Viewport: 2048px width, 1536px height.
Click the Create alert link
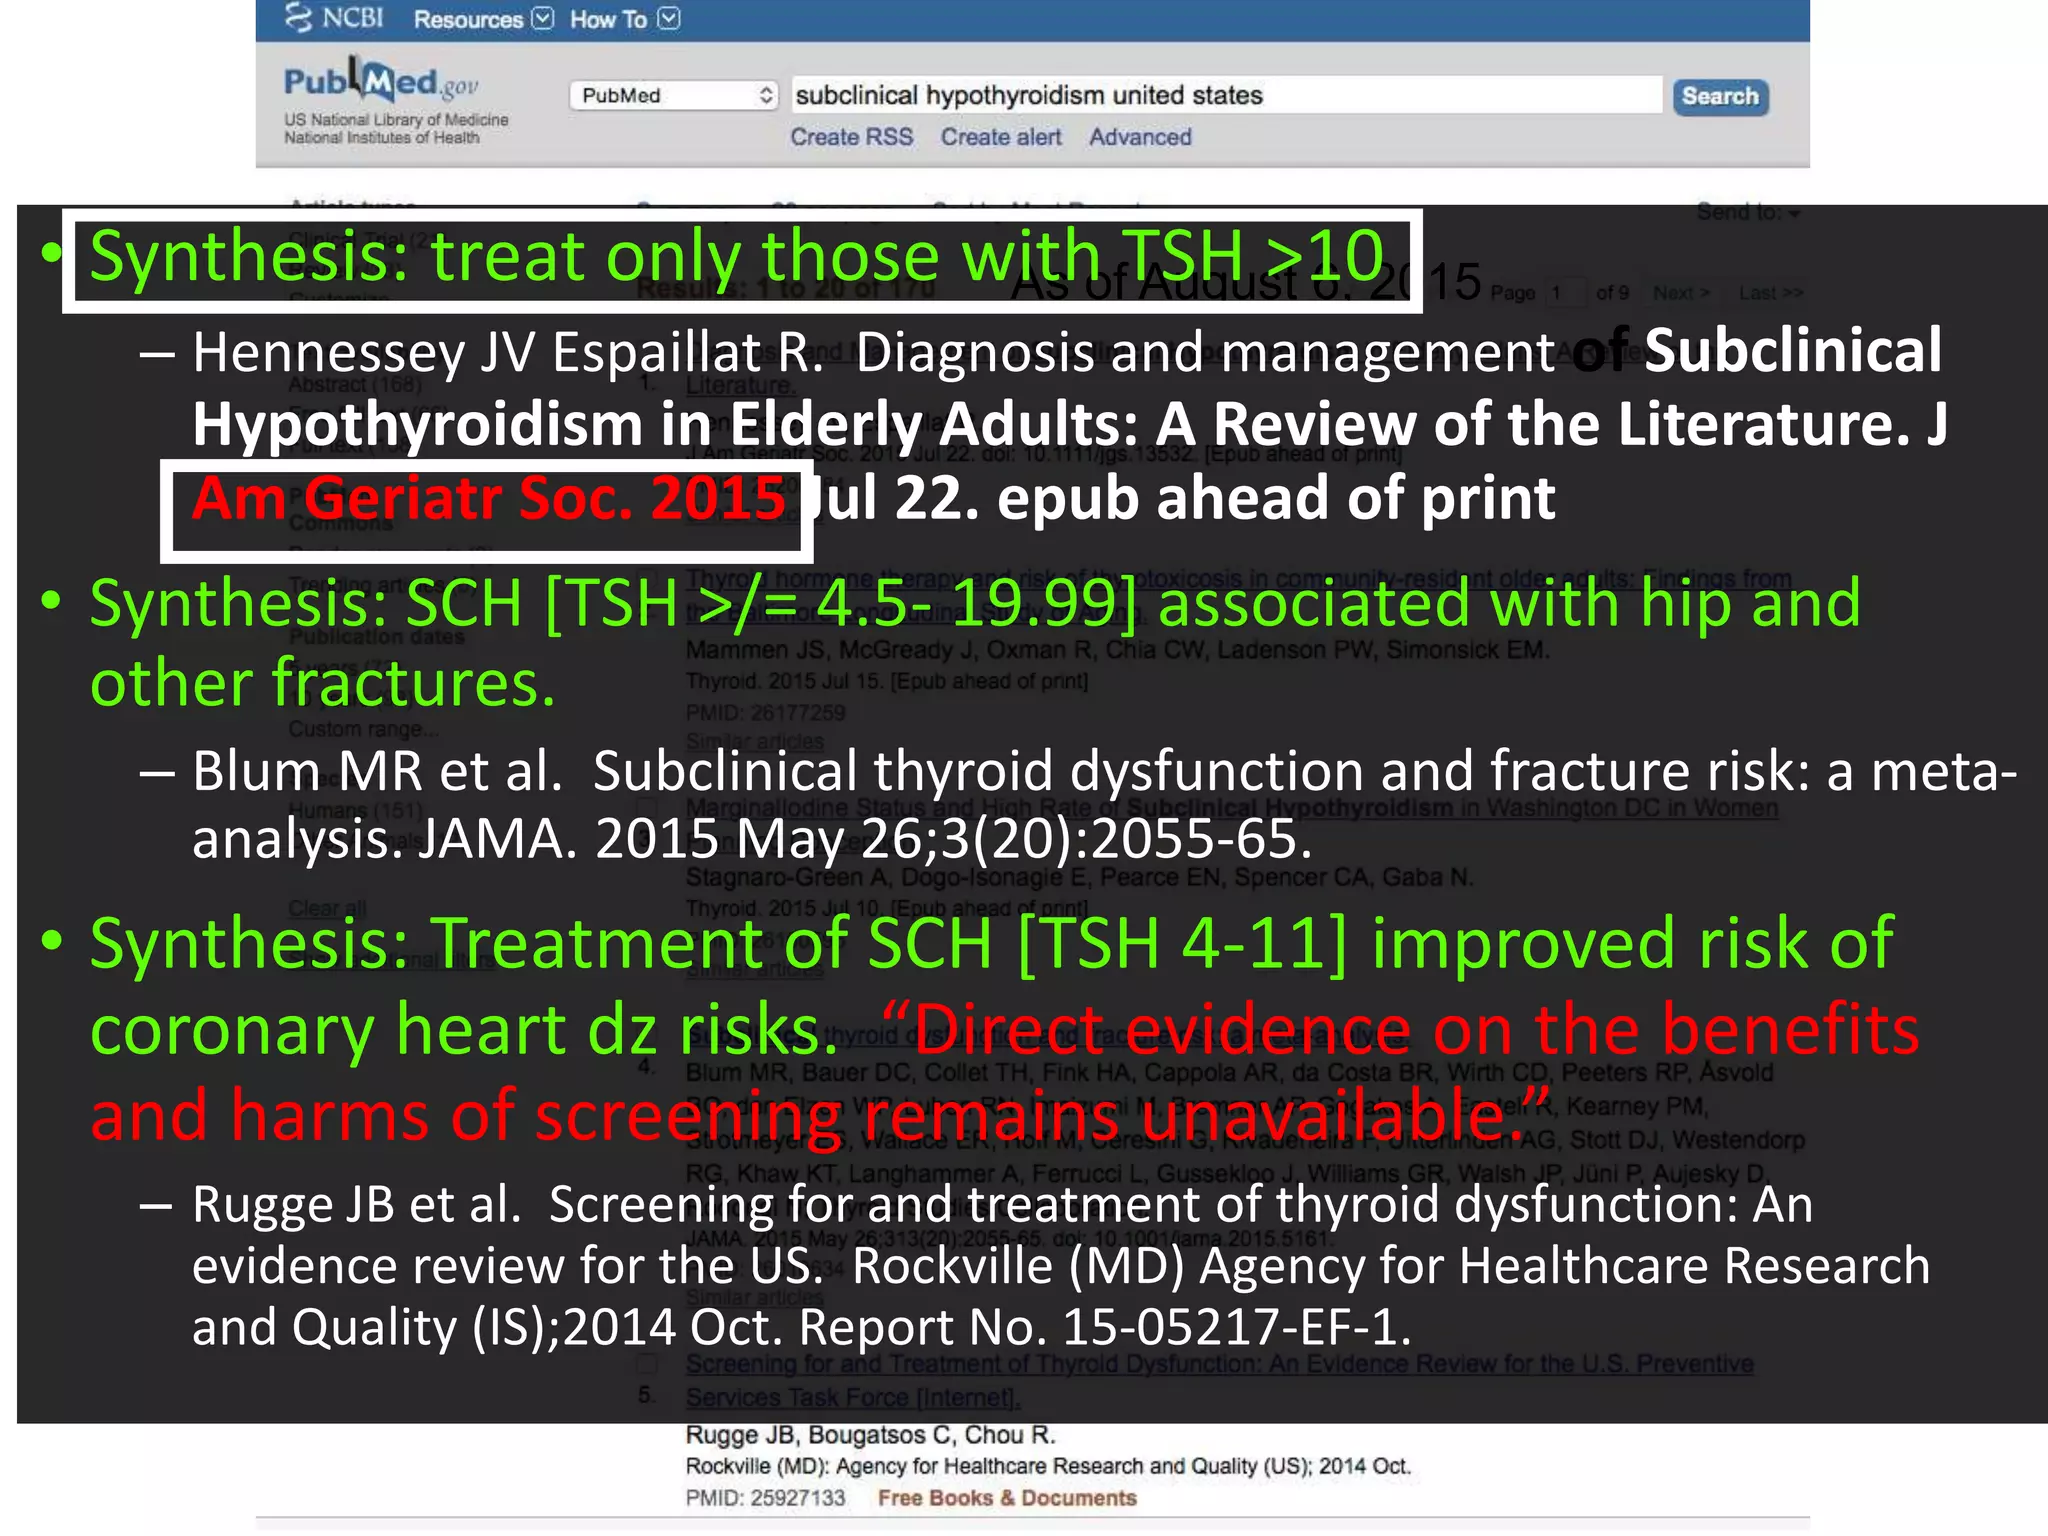click(1000, 137)
